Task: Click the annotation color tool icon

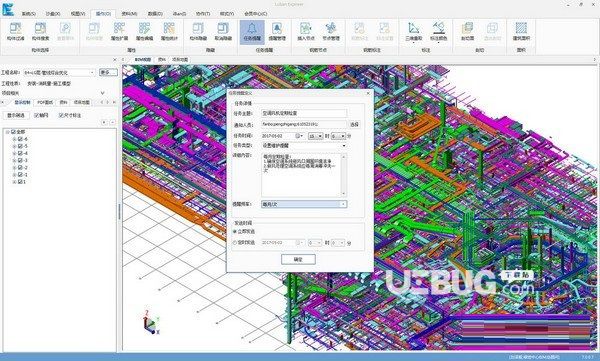Action: coord(439,31)
